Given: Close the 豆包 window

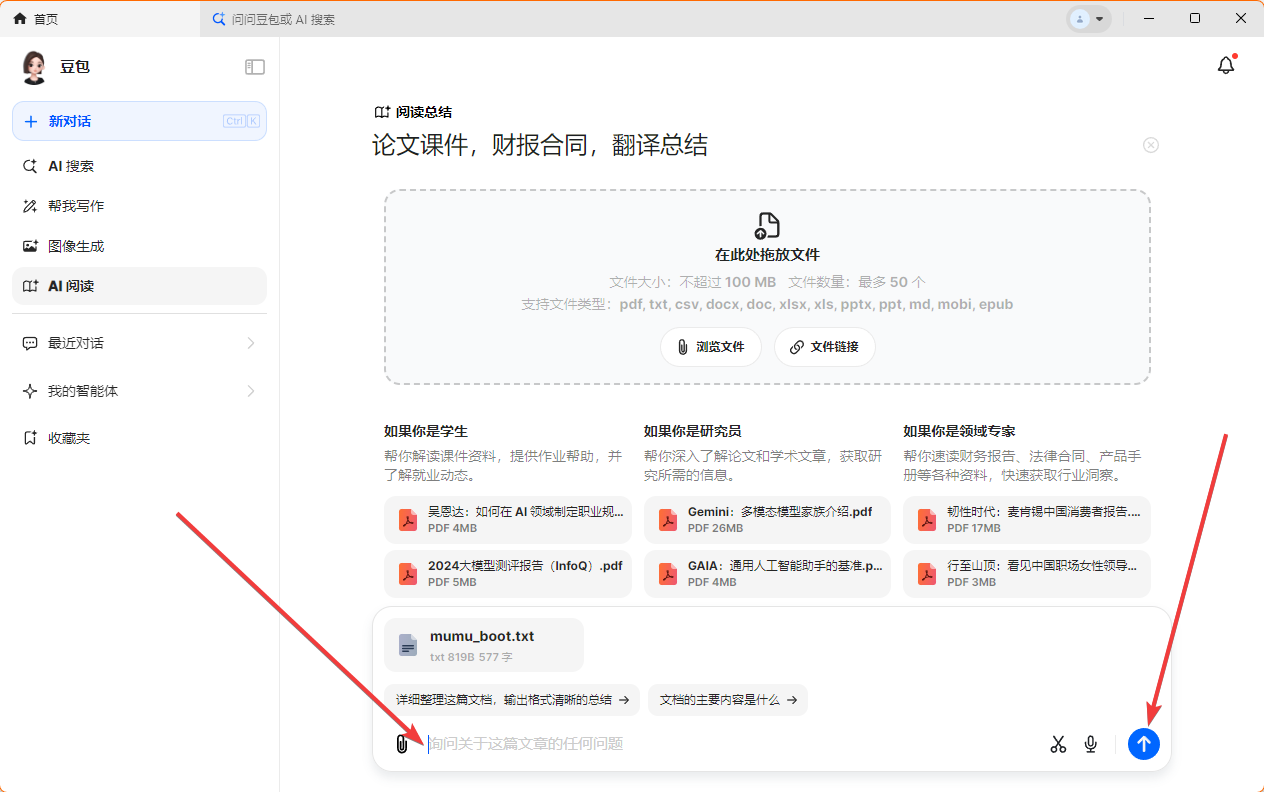Looking at the screenshot, I should pos(1241,19).
